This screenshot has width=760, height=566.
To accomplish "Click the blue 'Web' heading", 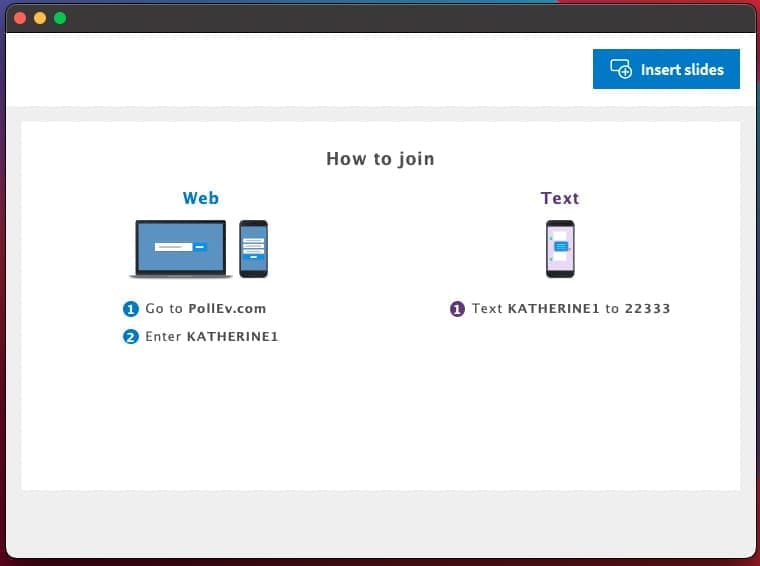I will click(x=201, y=198).
